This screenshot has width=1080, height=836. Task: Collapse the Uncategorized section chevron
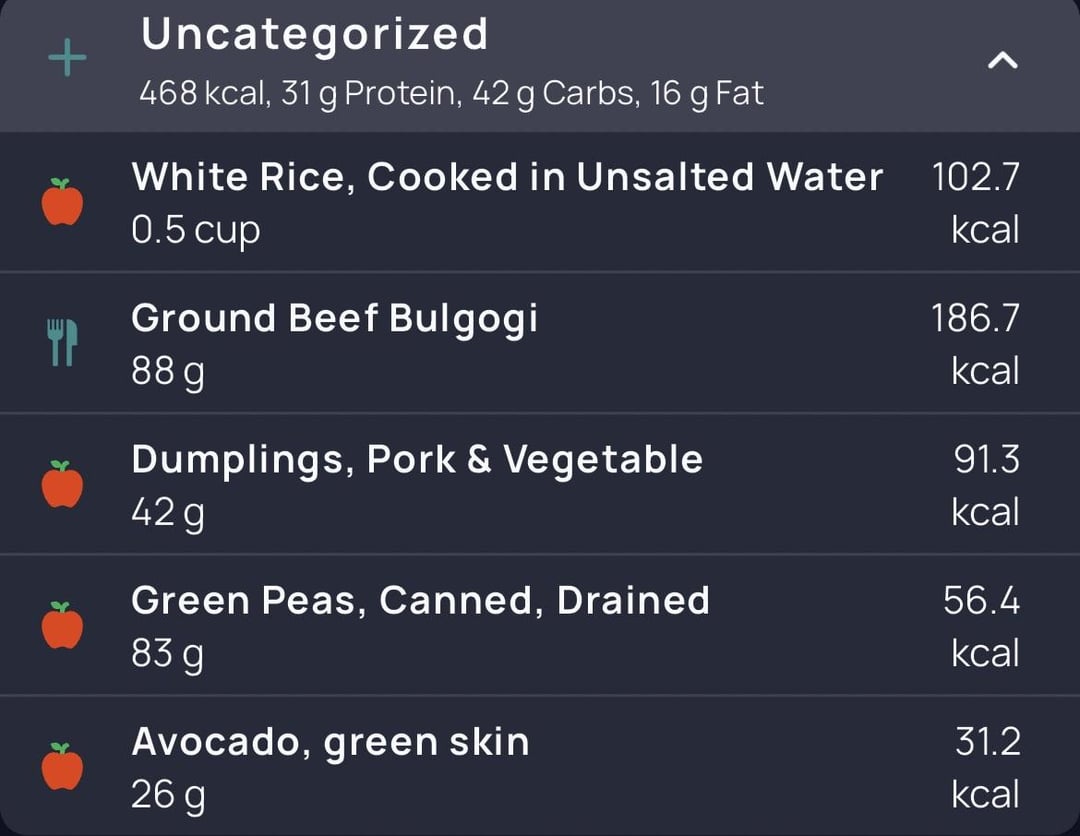pos(1002,61)
